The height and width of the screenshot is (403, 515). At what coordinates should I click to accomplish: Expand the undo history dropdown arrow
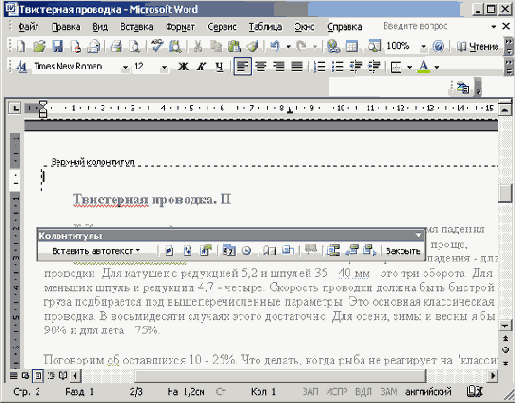click(288, 47)
